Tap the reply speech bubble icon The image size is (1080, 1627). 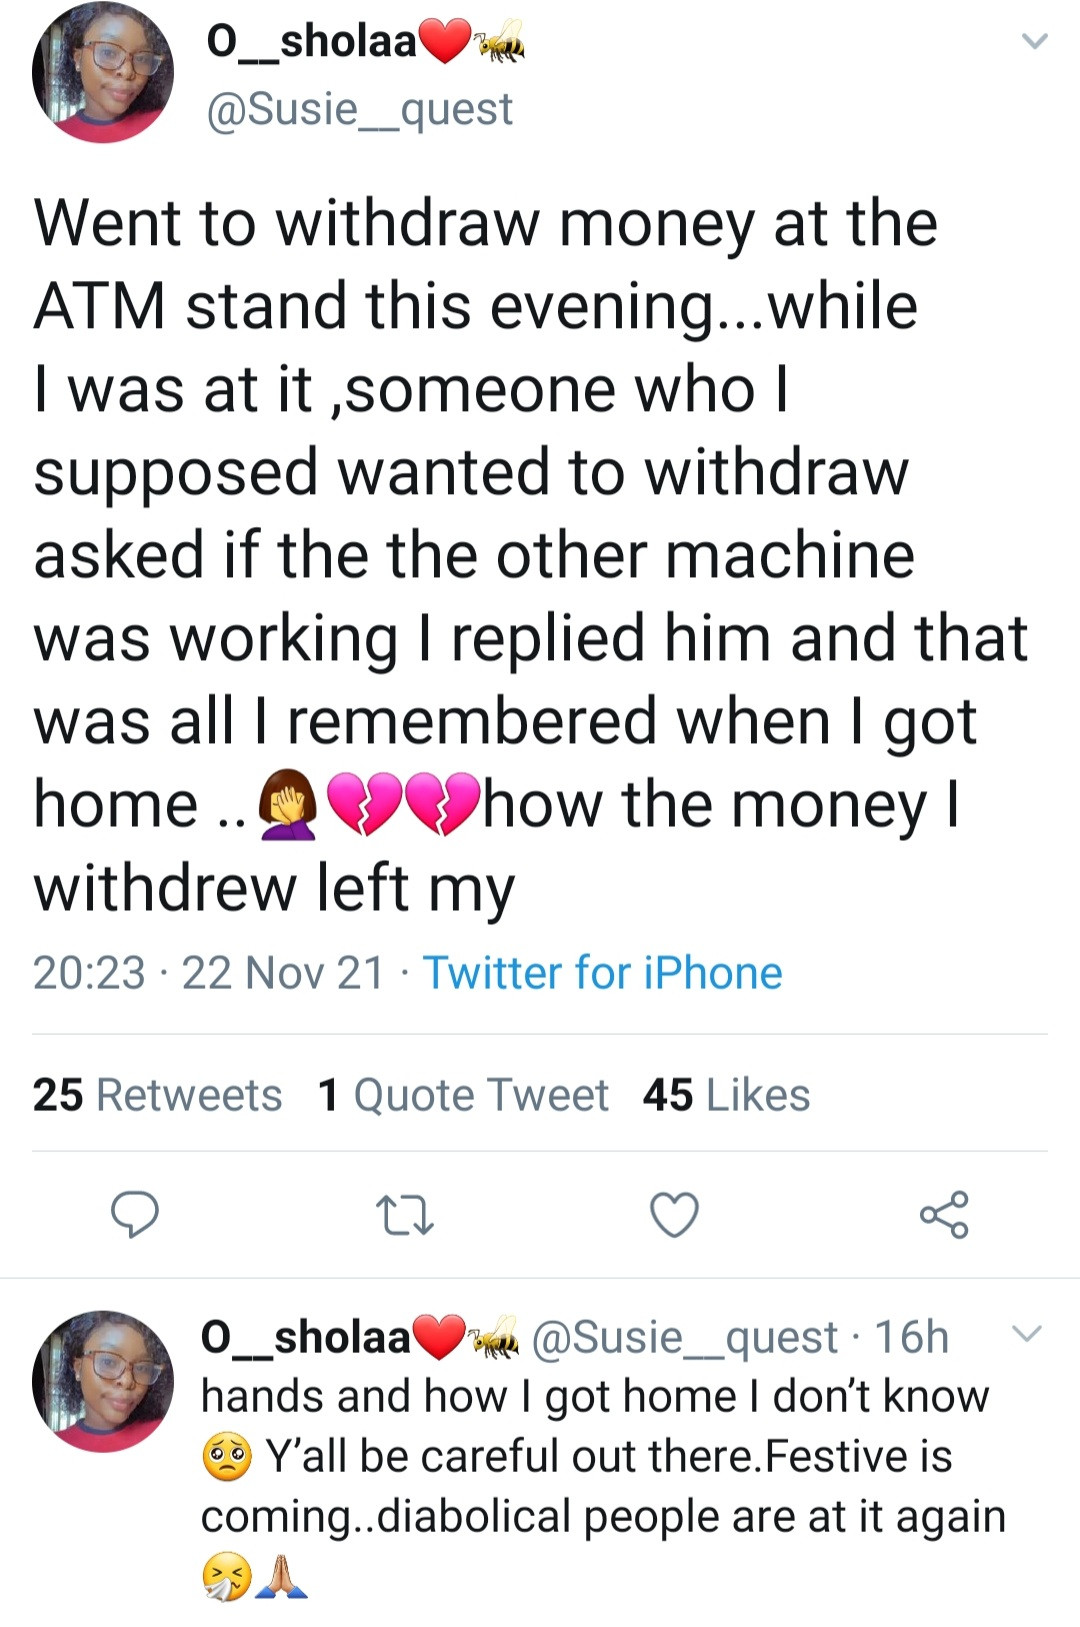pos(134,1214)
